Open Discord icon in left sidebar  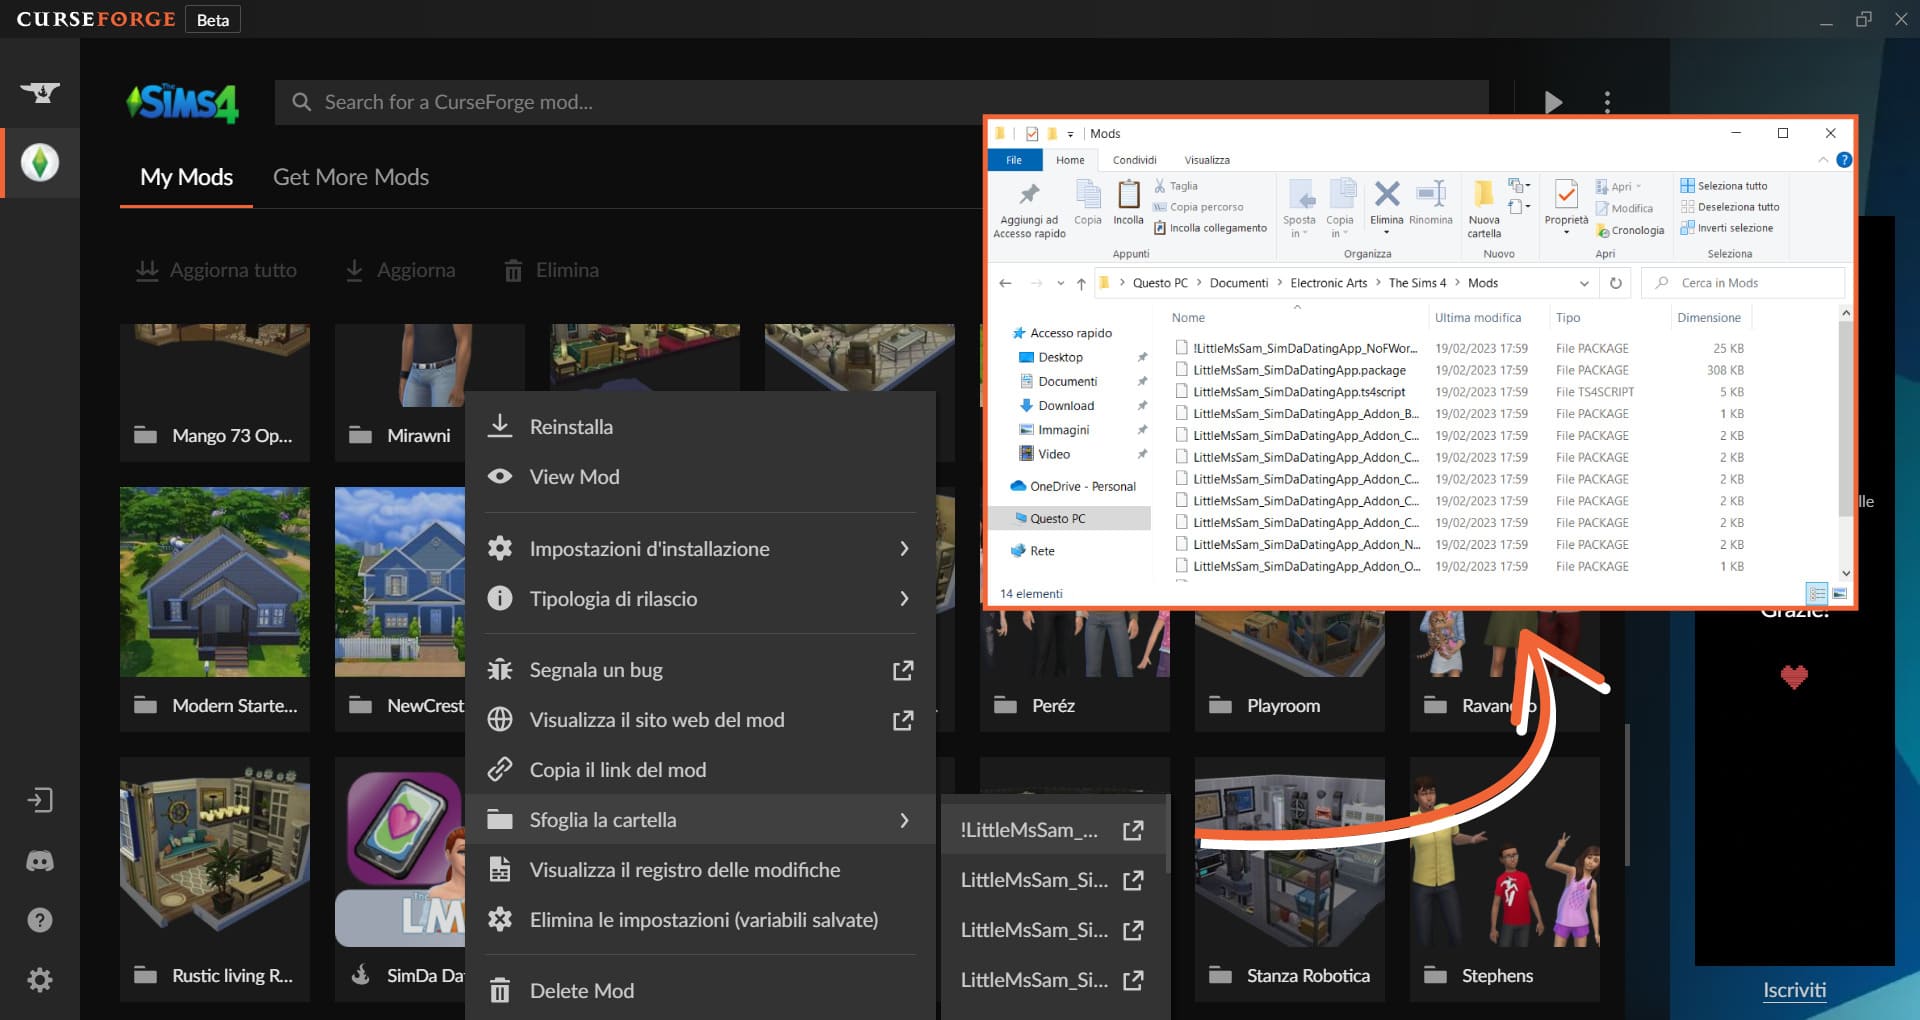tap(40, 860)
